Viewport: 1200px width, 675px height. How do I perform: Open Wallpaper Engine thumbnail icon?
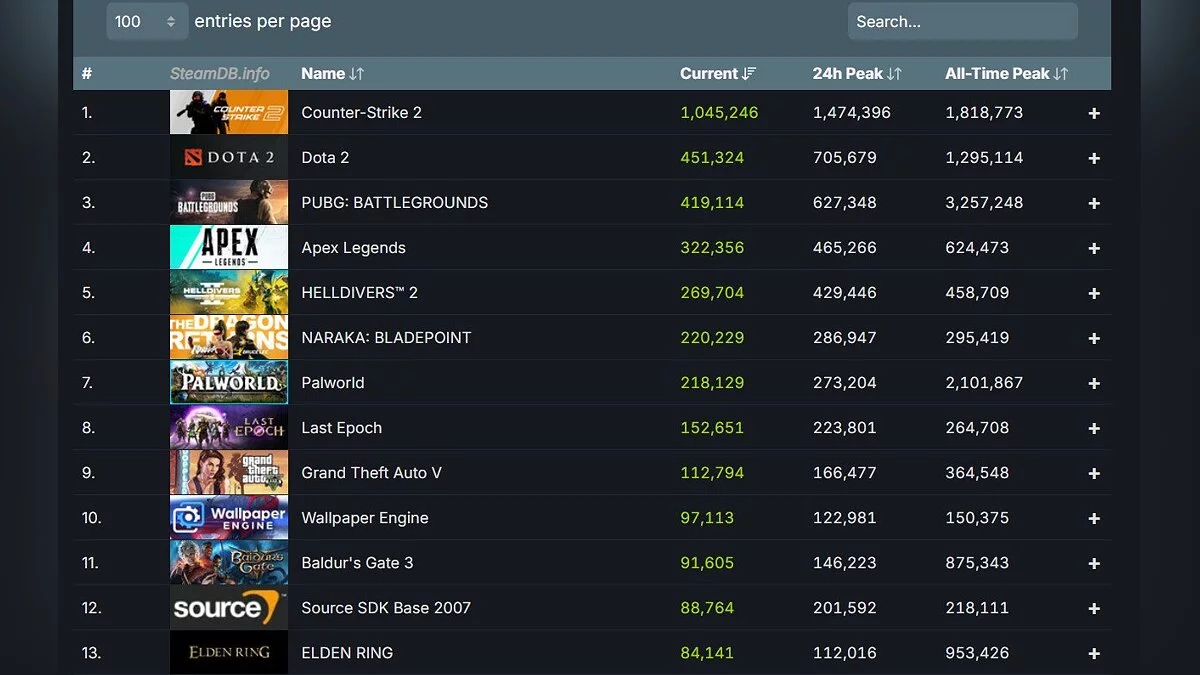tap(229, 517)
